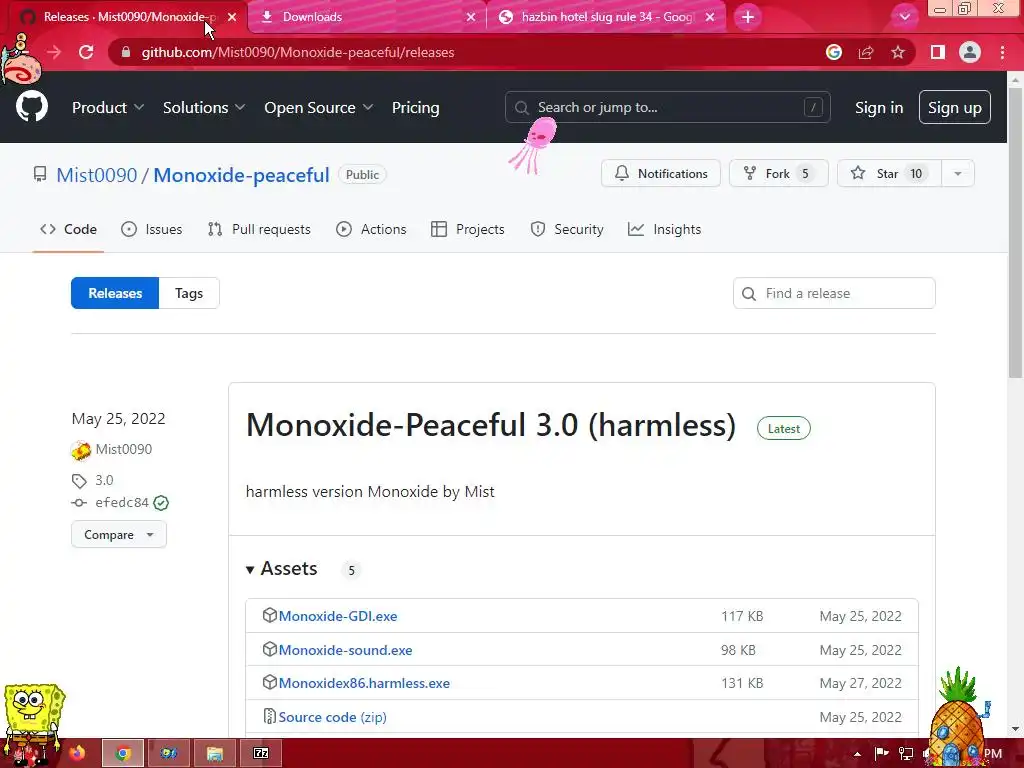Open the 3.0 tag link
The width and height of the screenshot is (1024, 768).
(104, 481)
